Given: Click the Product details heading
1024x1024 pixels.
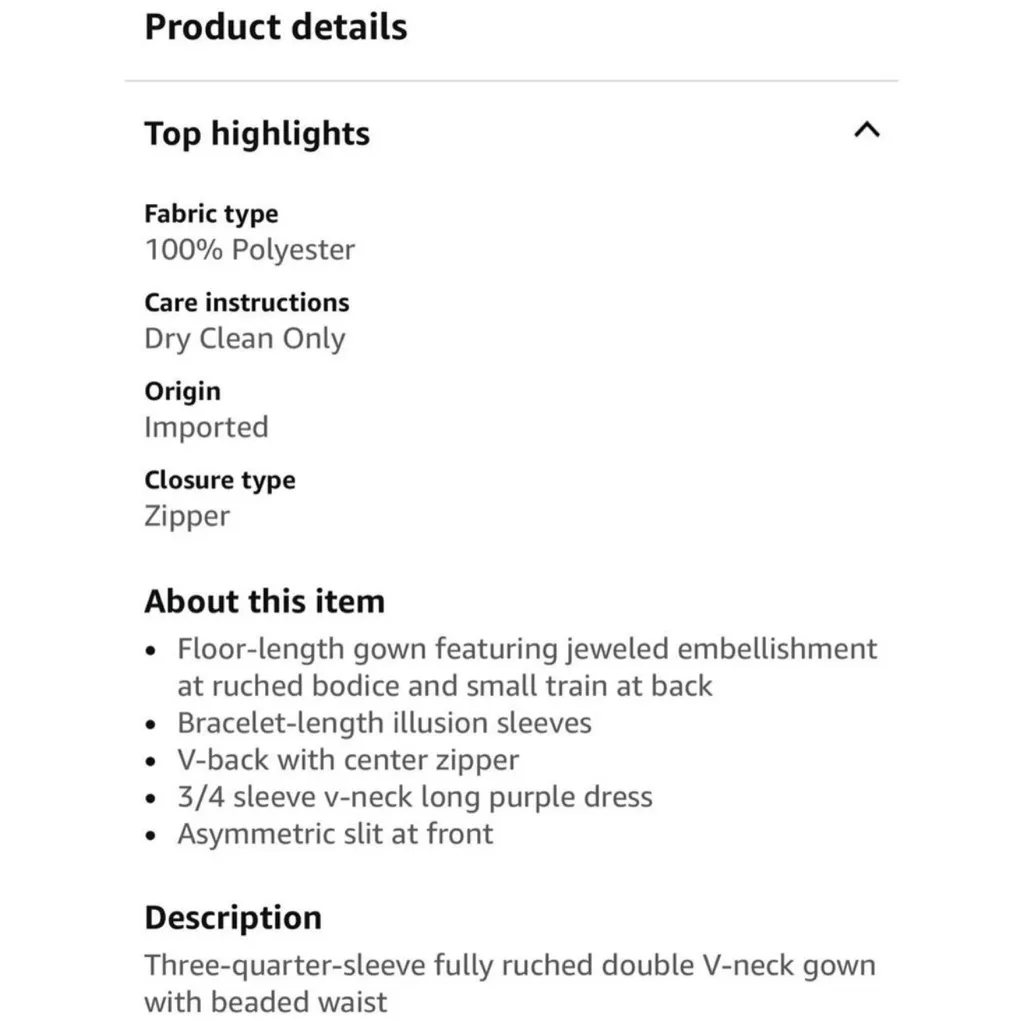Looking at the screenshot, I should point(275,27).
